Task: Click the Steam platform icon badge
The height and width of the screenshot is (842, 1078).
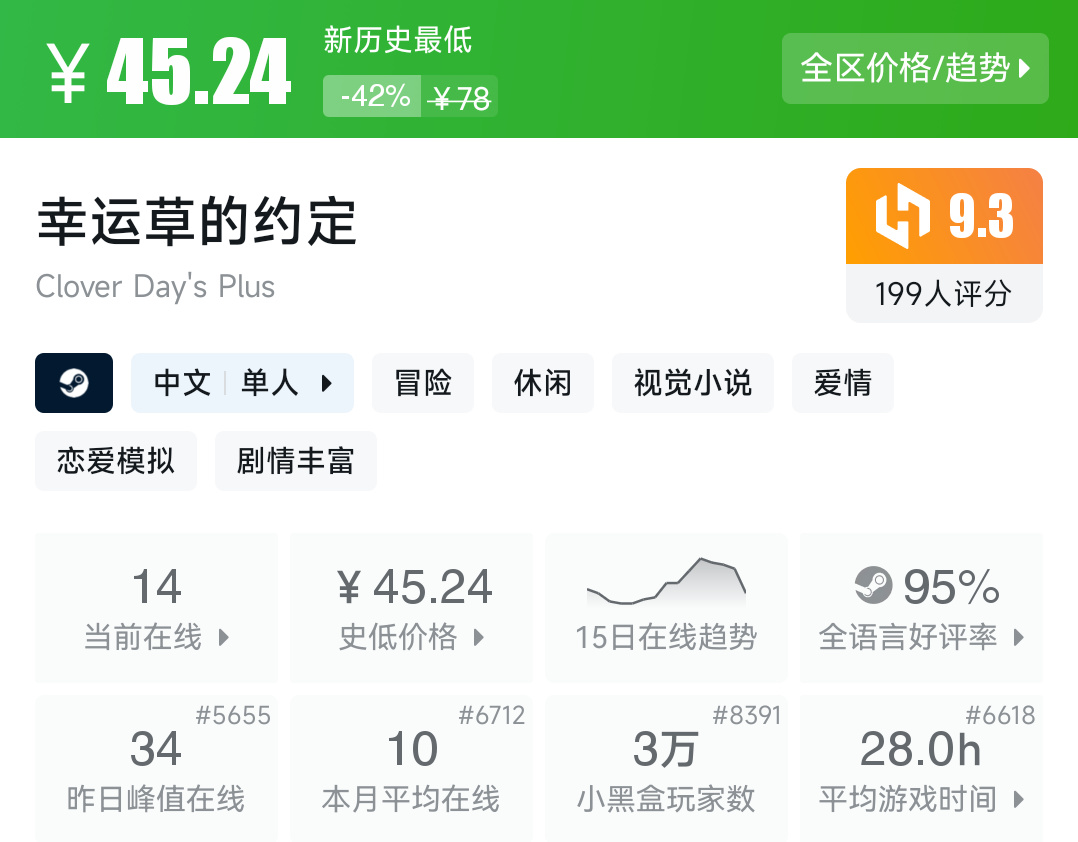Action: pos(74,383)
